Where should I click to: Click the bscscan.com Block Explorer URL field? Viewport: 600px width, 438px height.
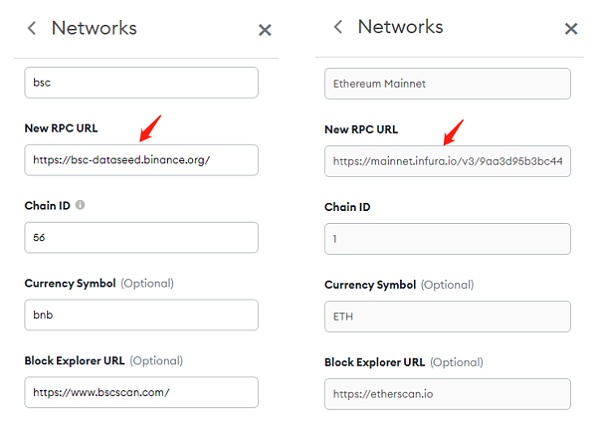[x=141, y=392]
